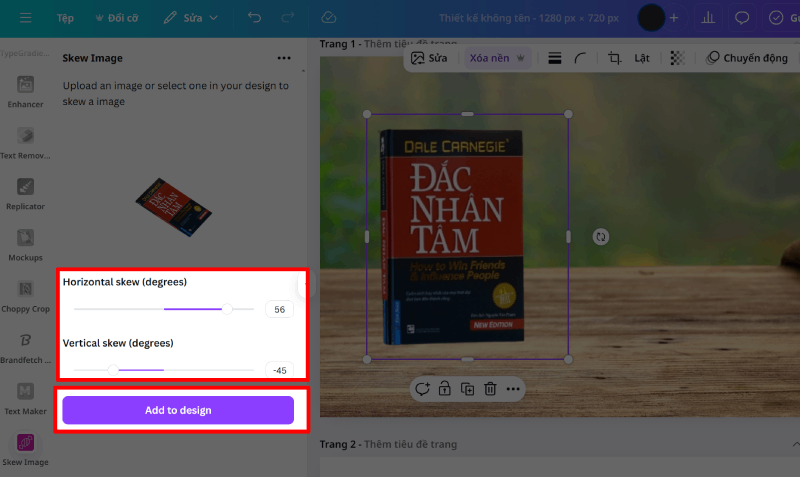Click the redo arrow

(288, 18)
